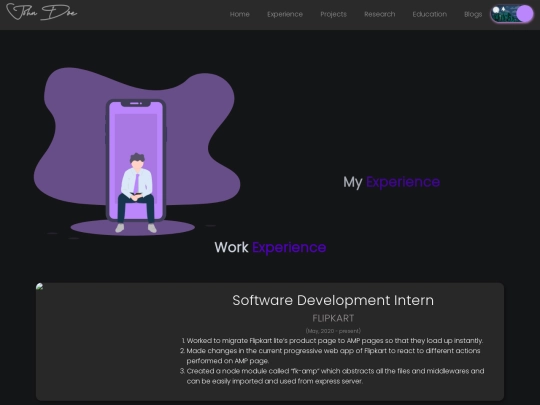The width and height of the screenshot is (540, 405).
Task: Visit the Blogs nav link
Action: click(x=473, y=14)
